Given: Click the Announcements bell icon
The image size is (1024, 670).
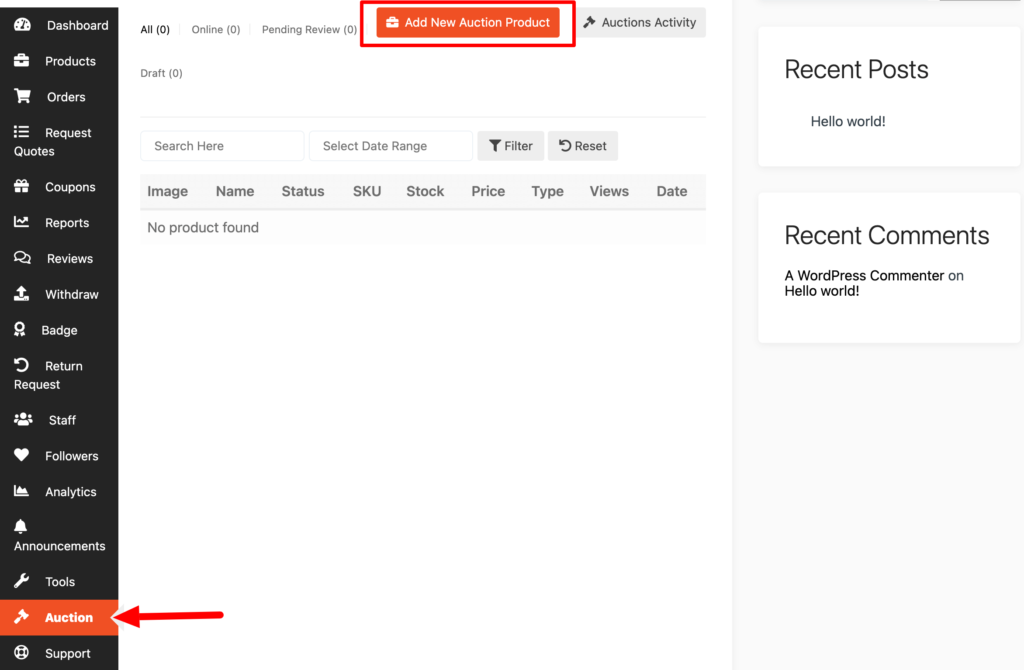Looking at the screenshot, I should (21, 526).
